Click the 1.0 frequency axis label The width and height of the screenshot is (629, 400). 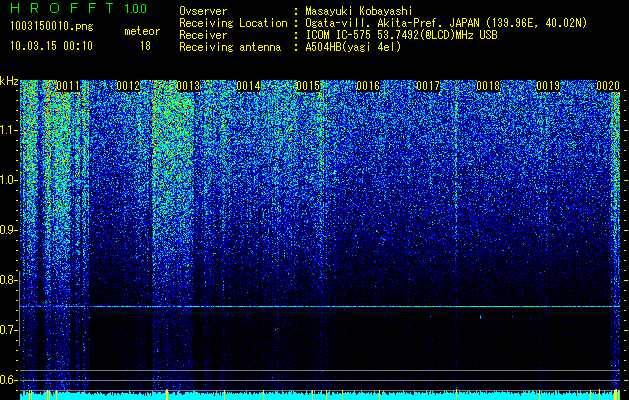pos(9,180)
